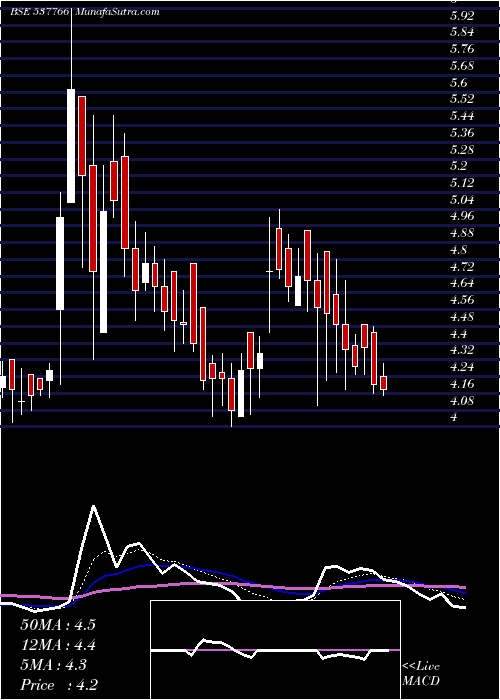Click the 4.72 price axis label
This screenshot has height=700, width=500.
pyautogui.click(x=462, y=267)
